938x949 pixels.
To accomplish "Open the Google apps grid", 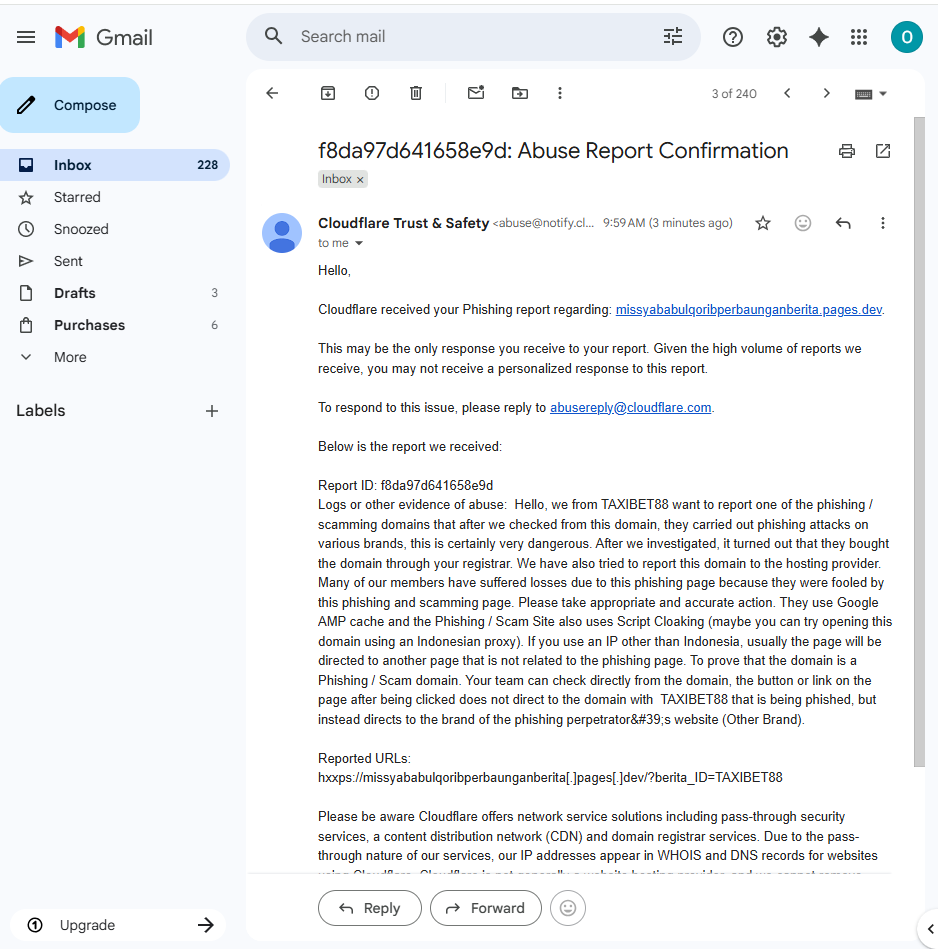I will pyautogui.click(x=859, y=38).
